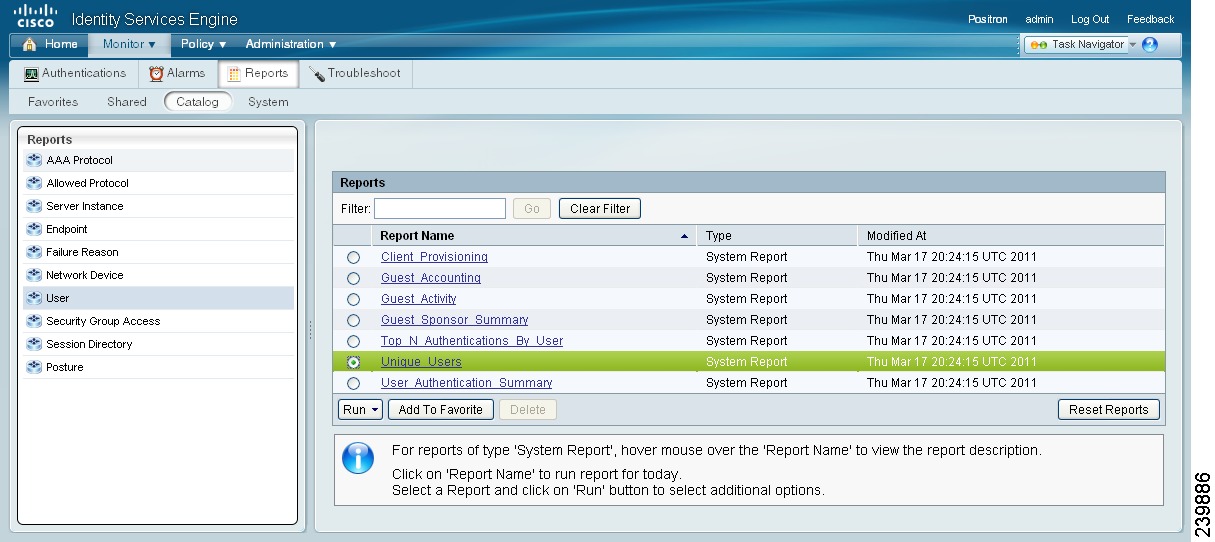Click the Cisco logo

pos(36,17)
